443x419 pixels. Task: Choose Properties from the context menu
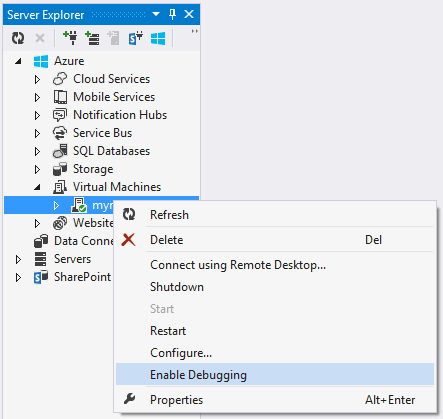[275, 400]
